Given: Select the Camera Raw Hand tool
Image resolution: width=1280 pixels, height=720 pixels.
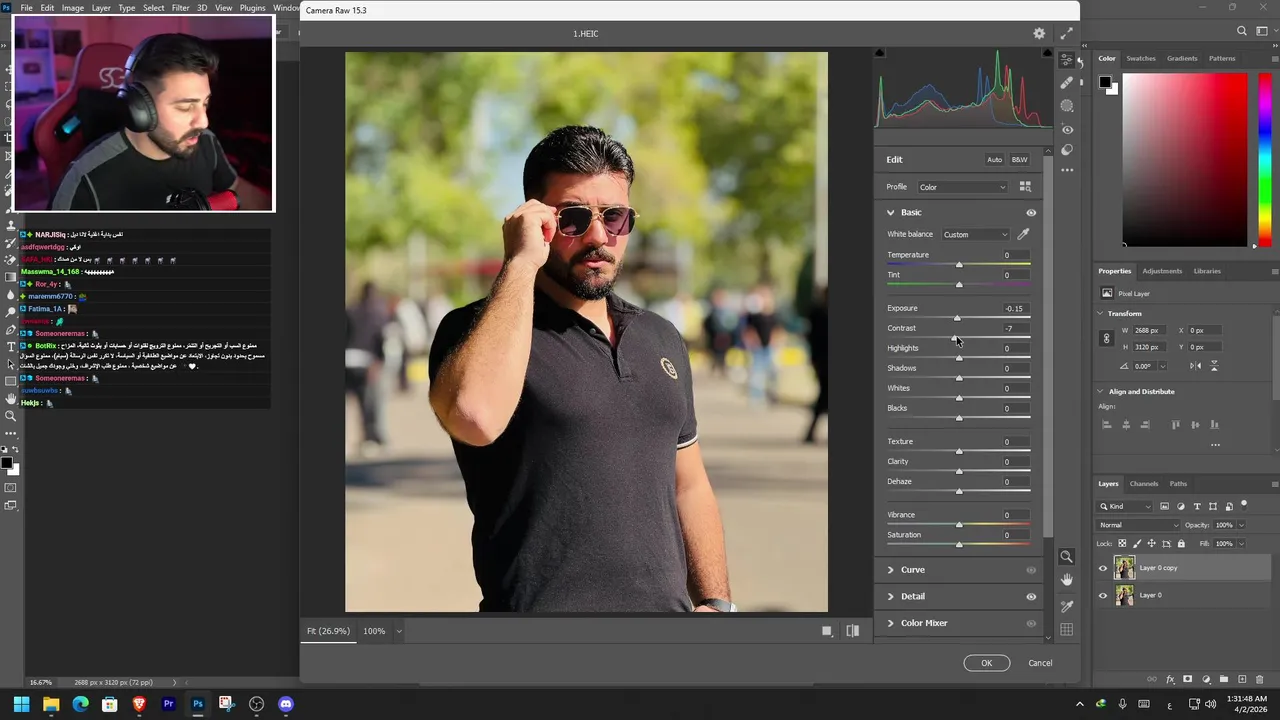Looking at the screenshot, I should (1066, 580).
